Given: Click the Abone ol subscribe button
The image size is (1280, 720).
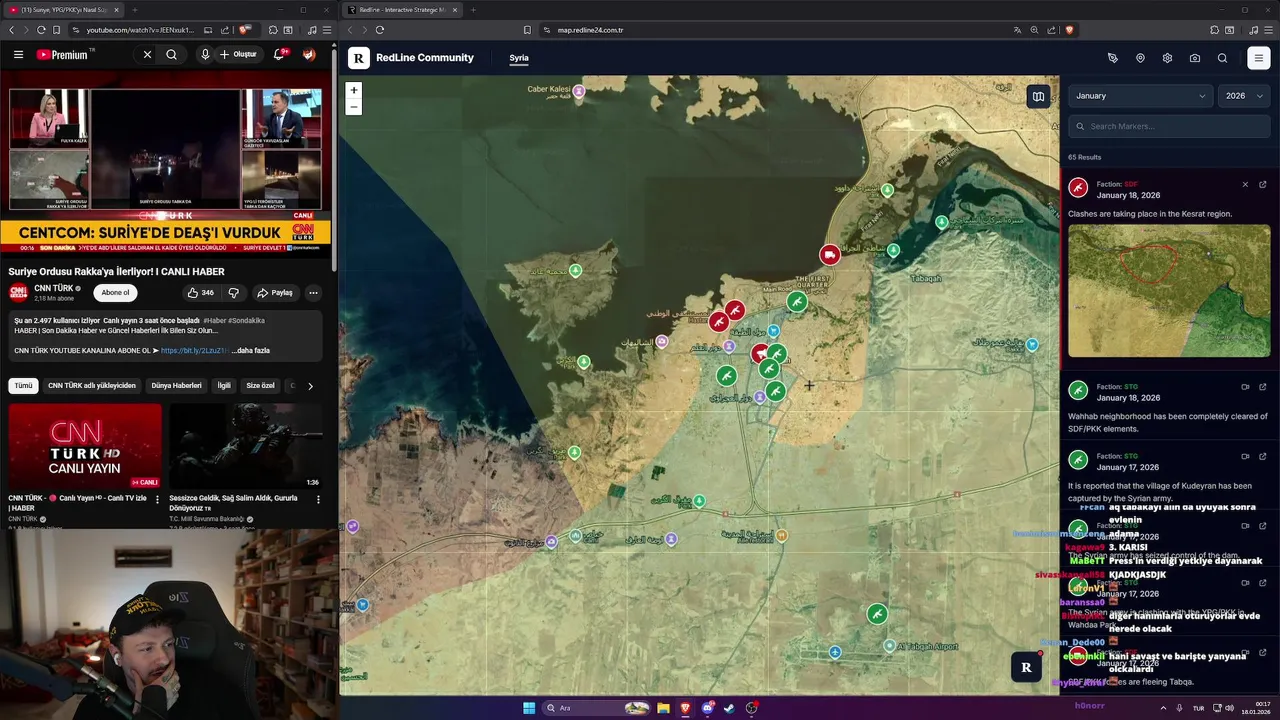Looking at the screenshot, I should pyautogui.click(x=115, y=293).
